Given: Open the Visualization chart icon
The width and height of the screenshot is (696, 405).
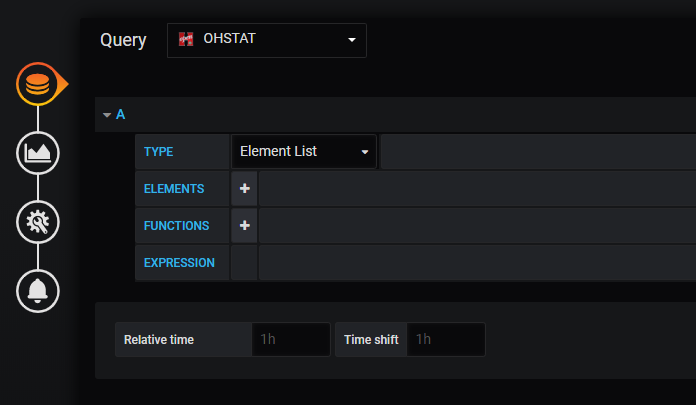Looking at the screenshot, I should point(38,153).
